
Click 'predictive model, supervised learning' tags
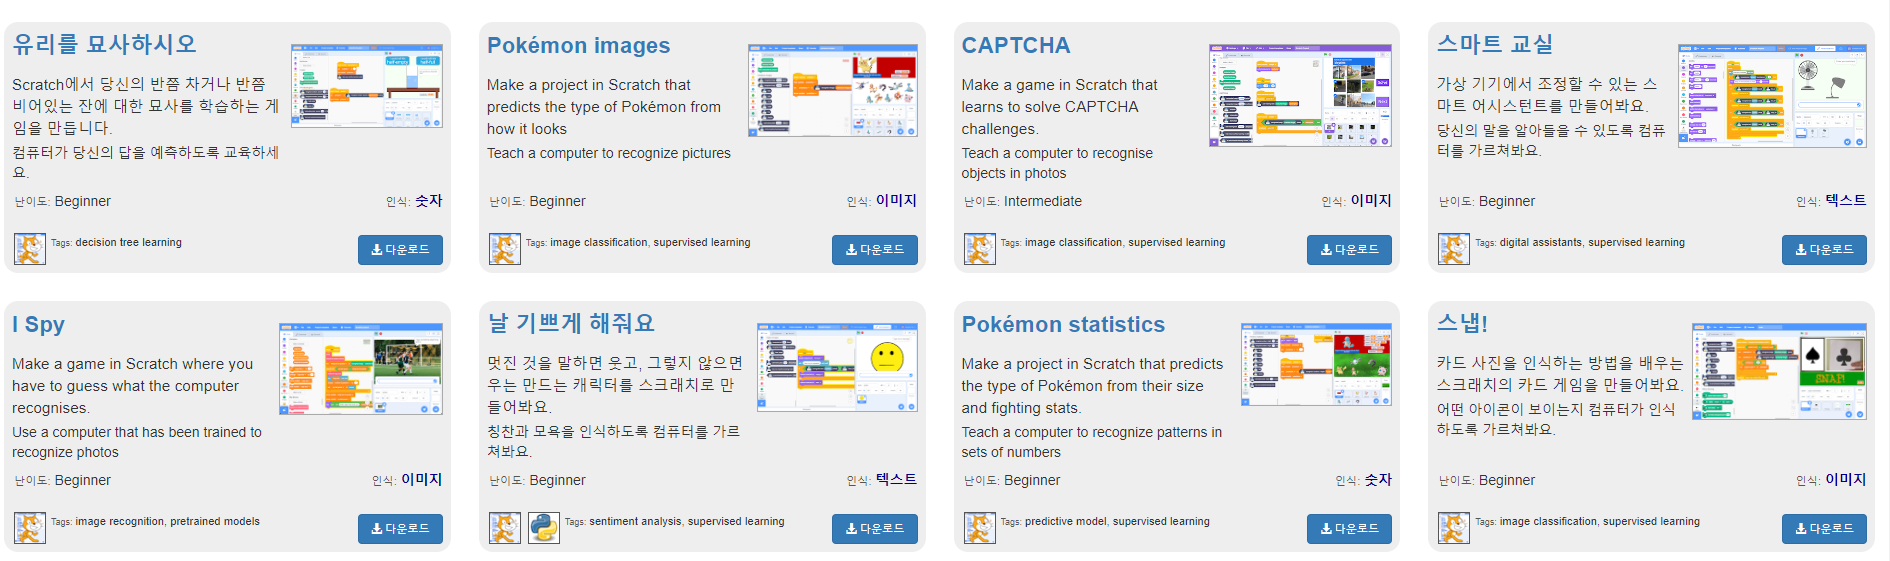point(1117,521)
